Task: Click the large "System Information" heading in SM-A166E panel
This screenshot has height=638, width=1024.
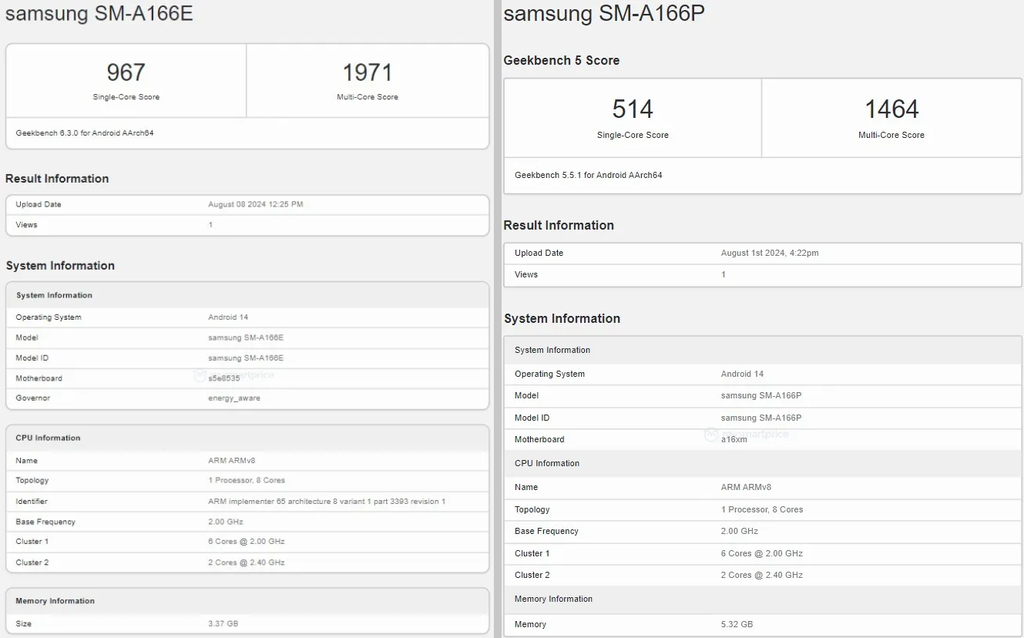Action: 60,265
